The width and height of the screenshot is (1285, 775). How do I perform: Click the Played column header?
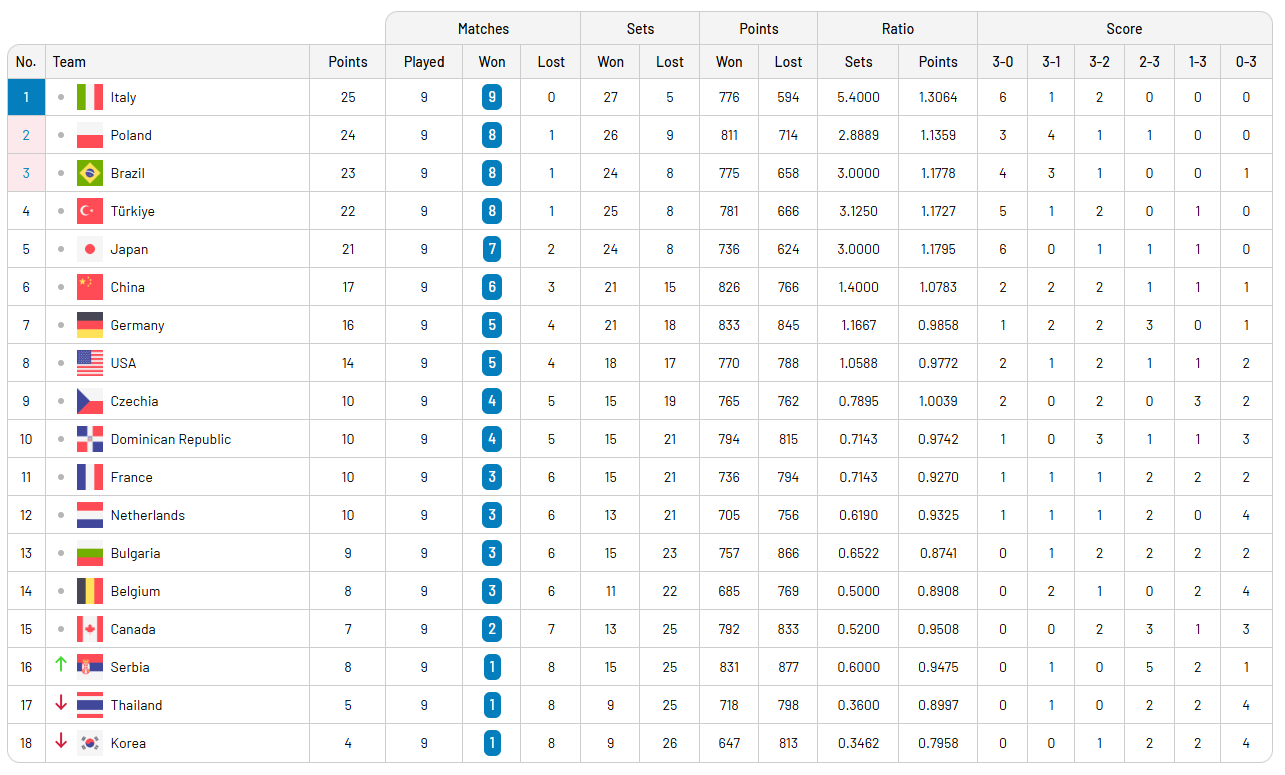(x=424, y=62)
